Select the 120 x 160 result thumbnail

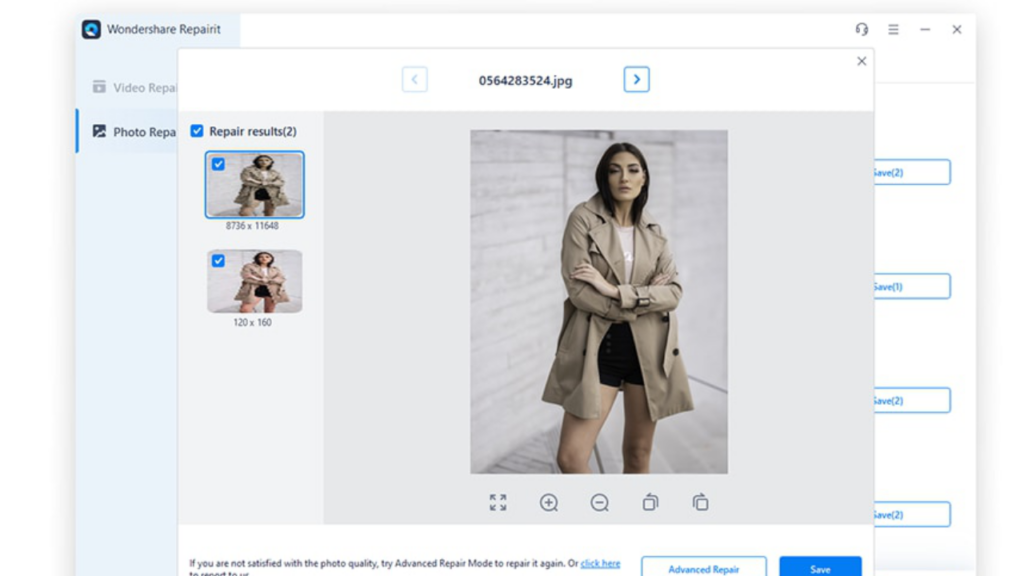[x=255, y=282]
